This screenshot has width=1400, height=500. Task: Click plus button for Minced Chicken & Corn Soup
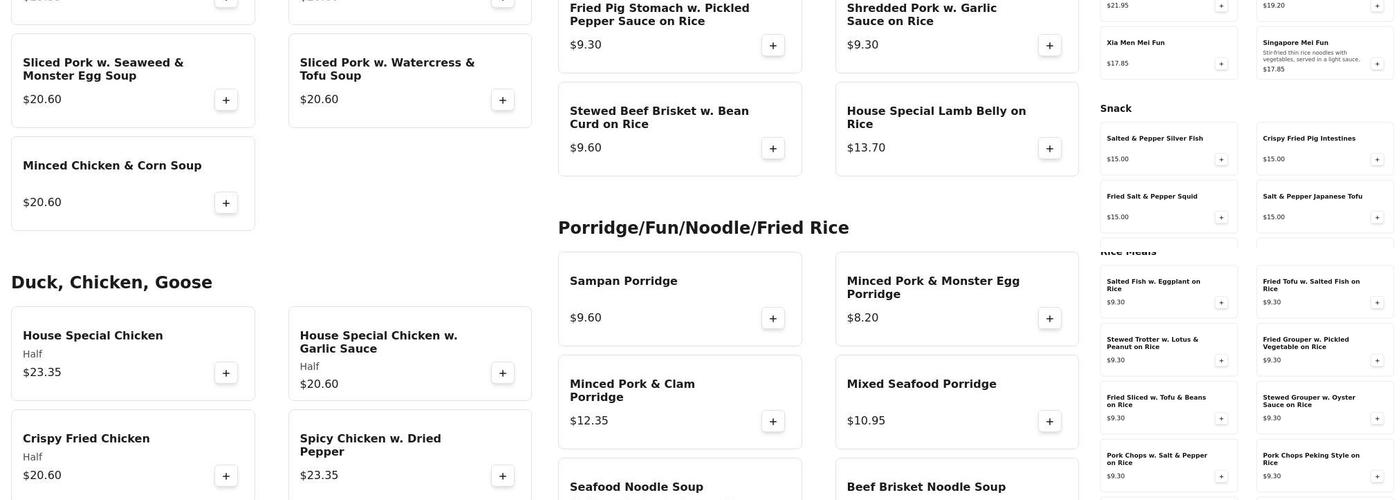tap(226, 203)
